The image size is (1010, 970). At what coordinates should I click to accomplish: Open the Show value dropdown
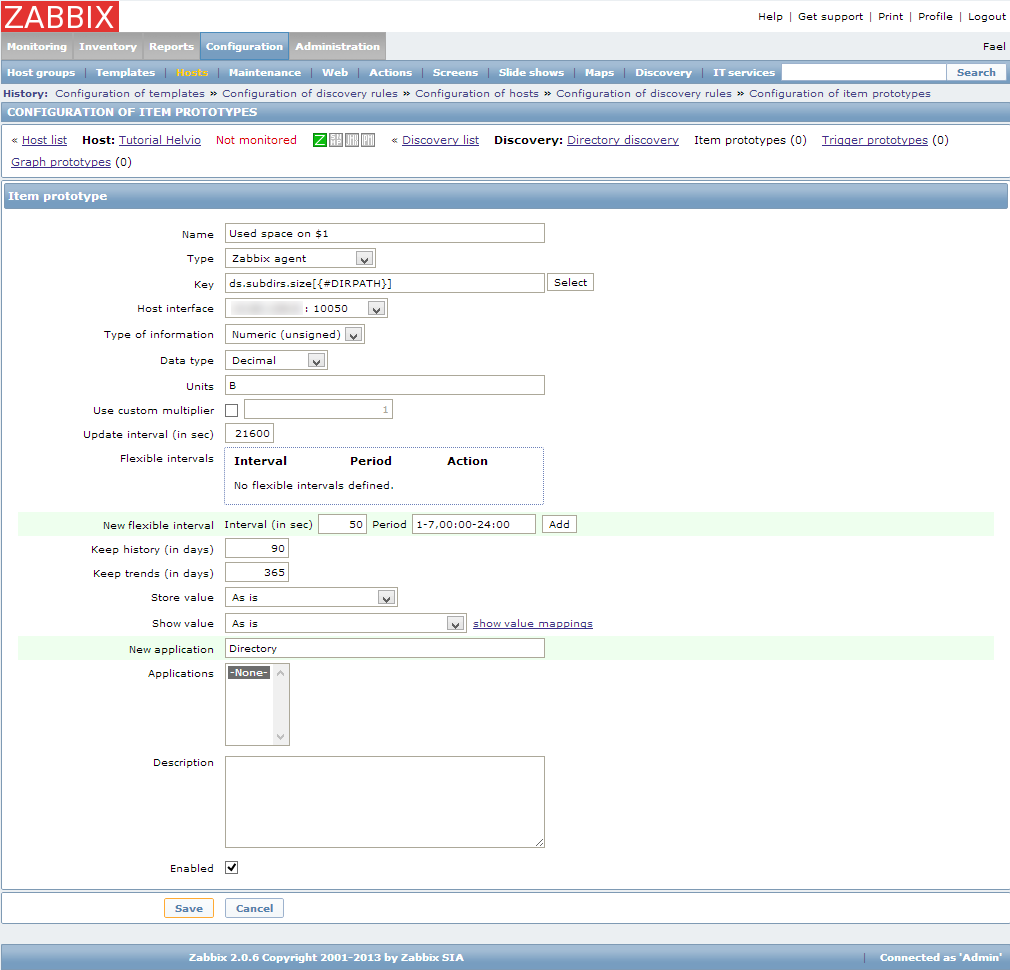(x=345, y=623)
